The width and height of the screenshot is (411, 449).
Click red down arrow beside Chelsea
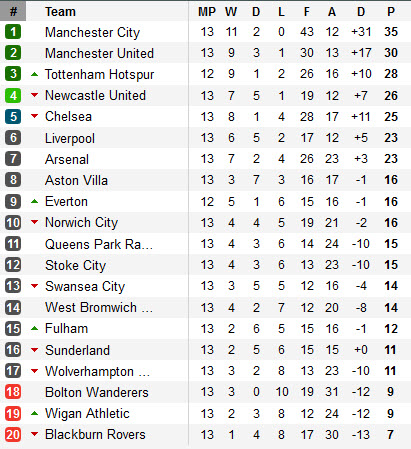pyautogui.click(x=34, y=116)
